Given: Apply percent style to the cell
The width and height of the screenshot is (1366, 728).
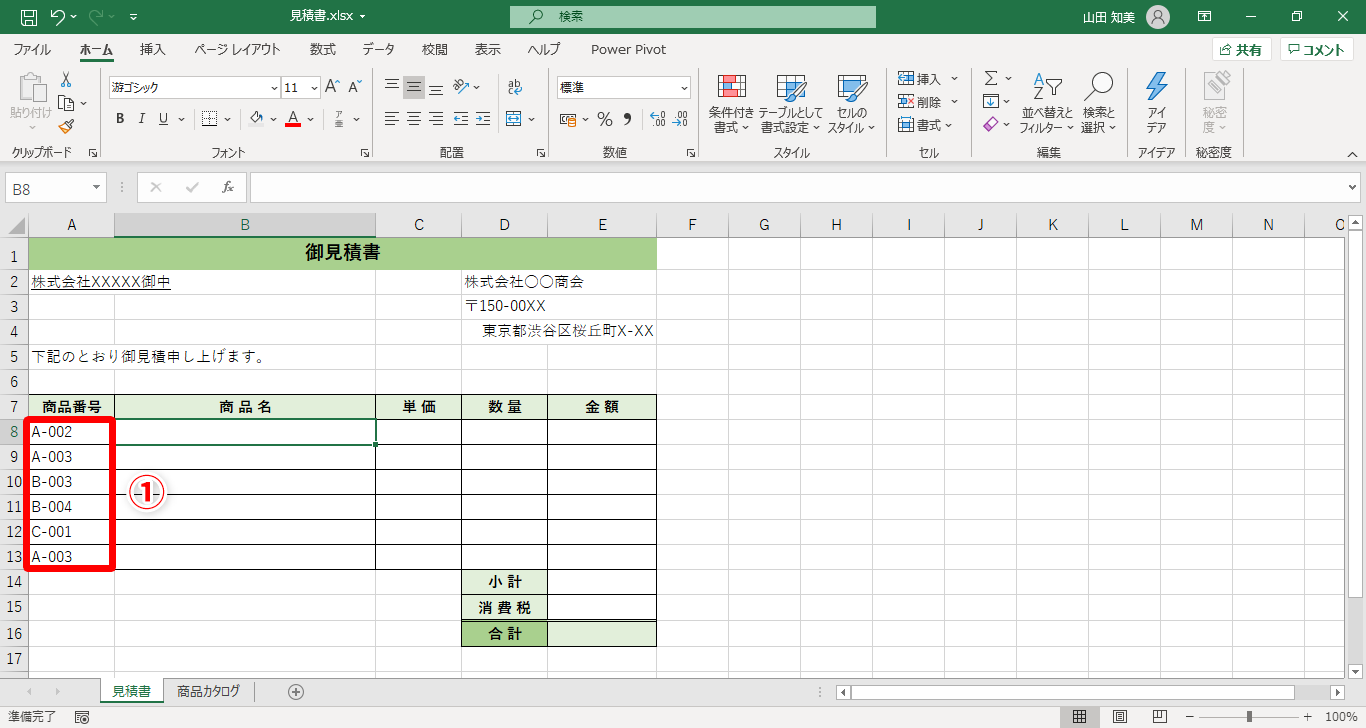Looking at the screenshot, I should click(605, 119).
